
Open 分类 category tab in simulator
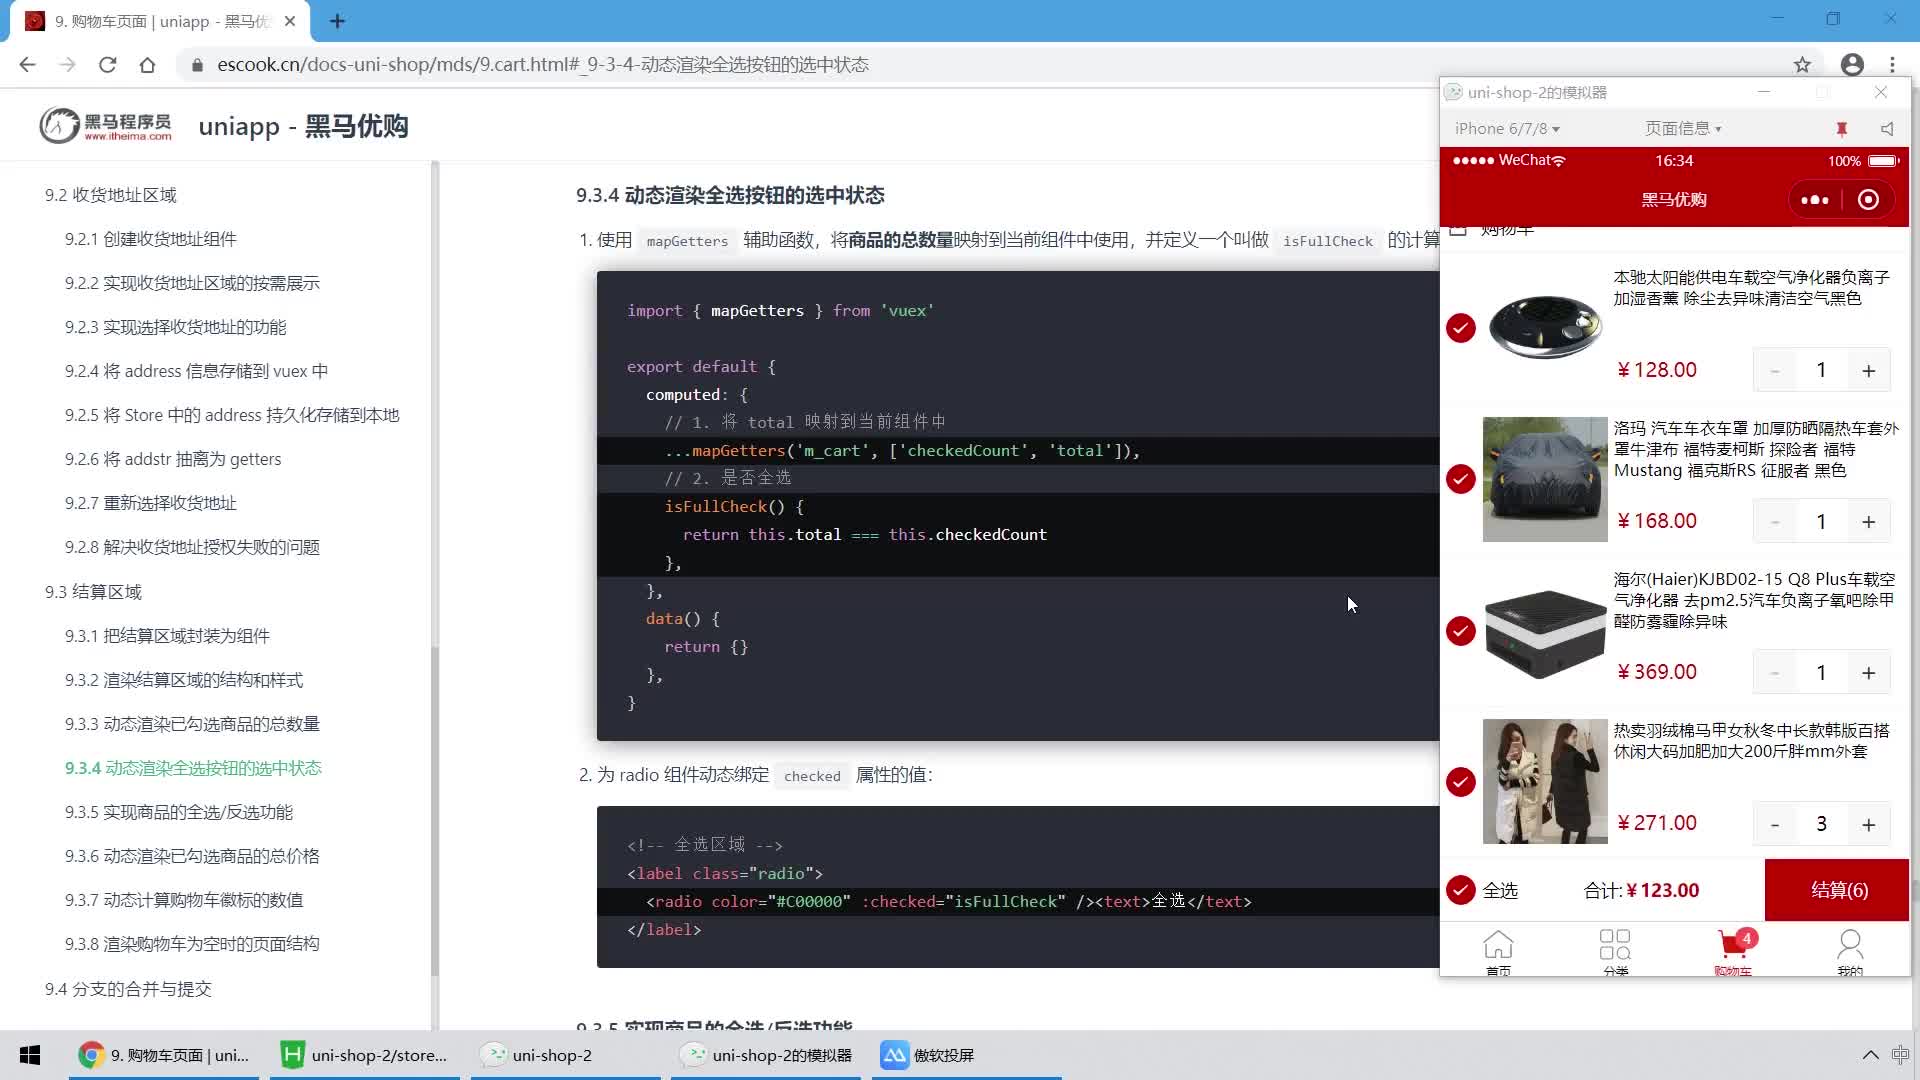point(1615,952)
